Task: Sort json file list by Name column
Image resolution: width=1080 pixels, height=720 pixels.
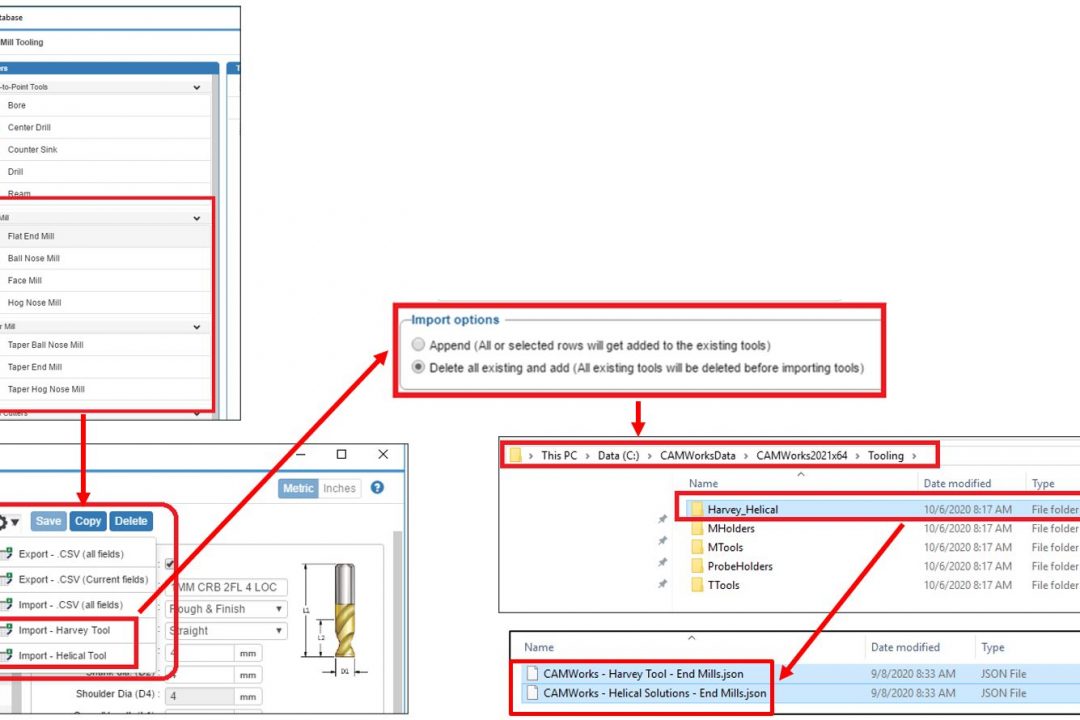Action: 539,648
